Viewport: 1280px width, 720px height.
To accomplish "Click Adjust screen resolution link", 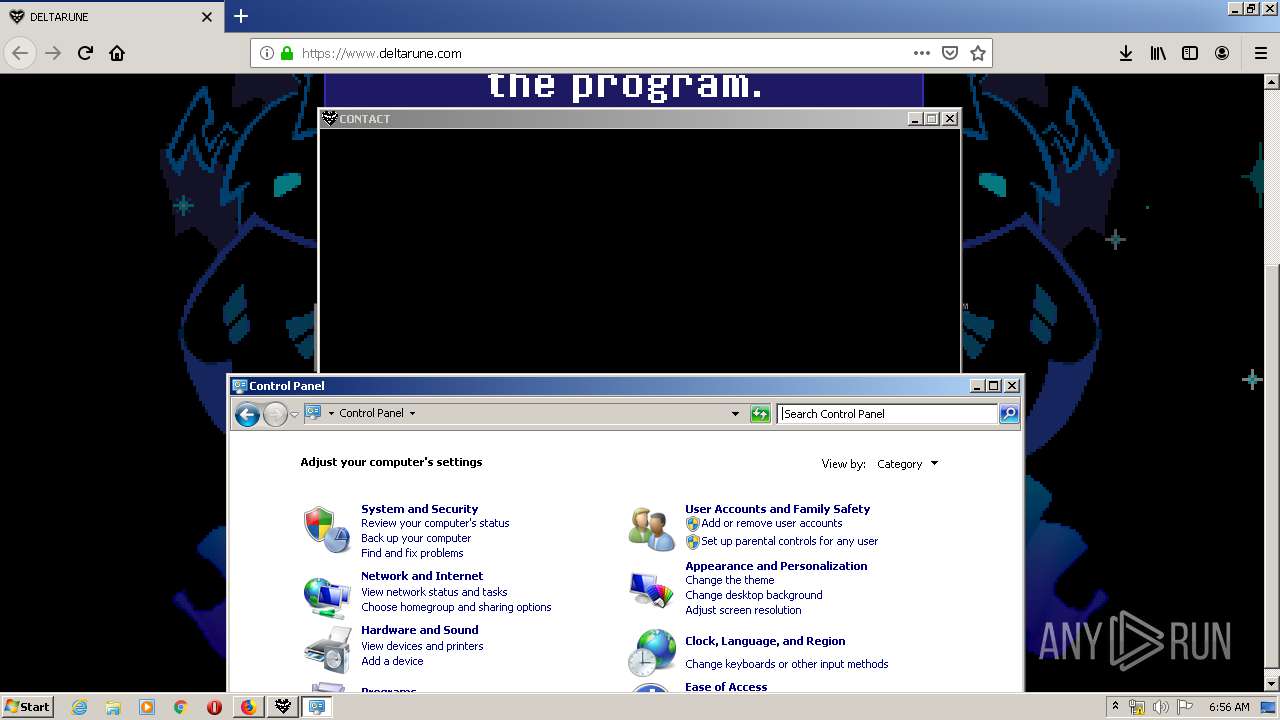I will coord(743,610).
